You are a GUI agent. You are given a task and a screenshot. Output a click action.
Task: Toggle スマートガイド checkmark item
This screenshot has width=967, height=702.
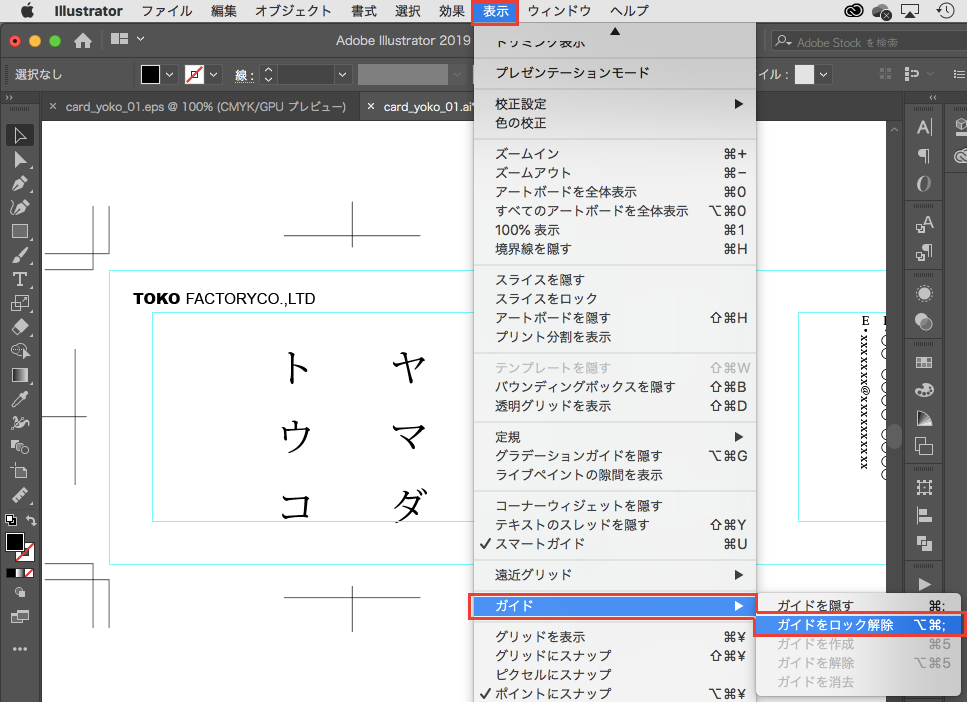point(540,544)
